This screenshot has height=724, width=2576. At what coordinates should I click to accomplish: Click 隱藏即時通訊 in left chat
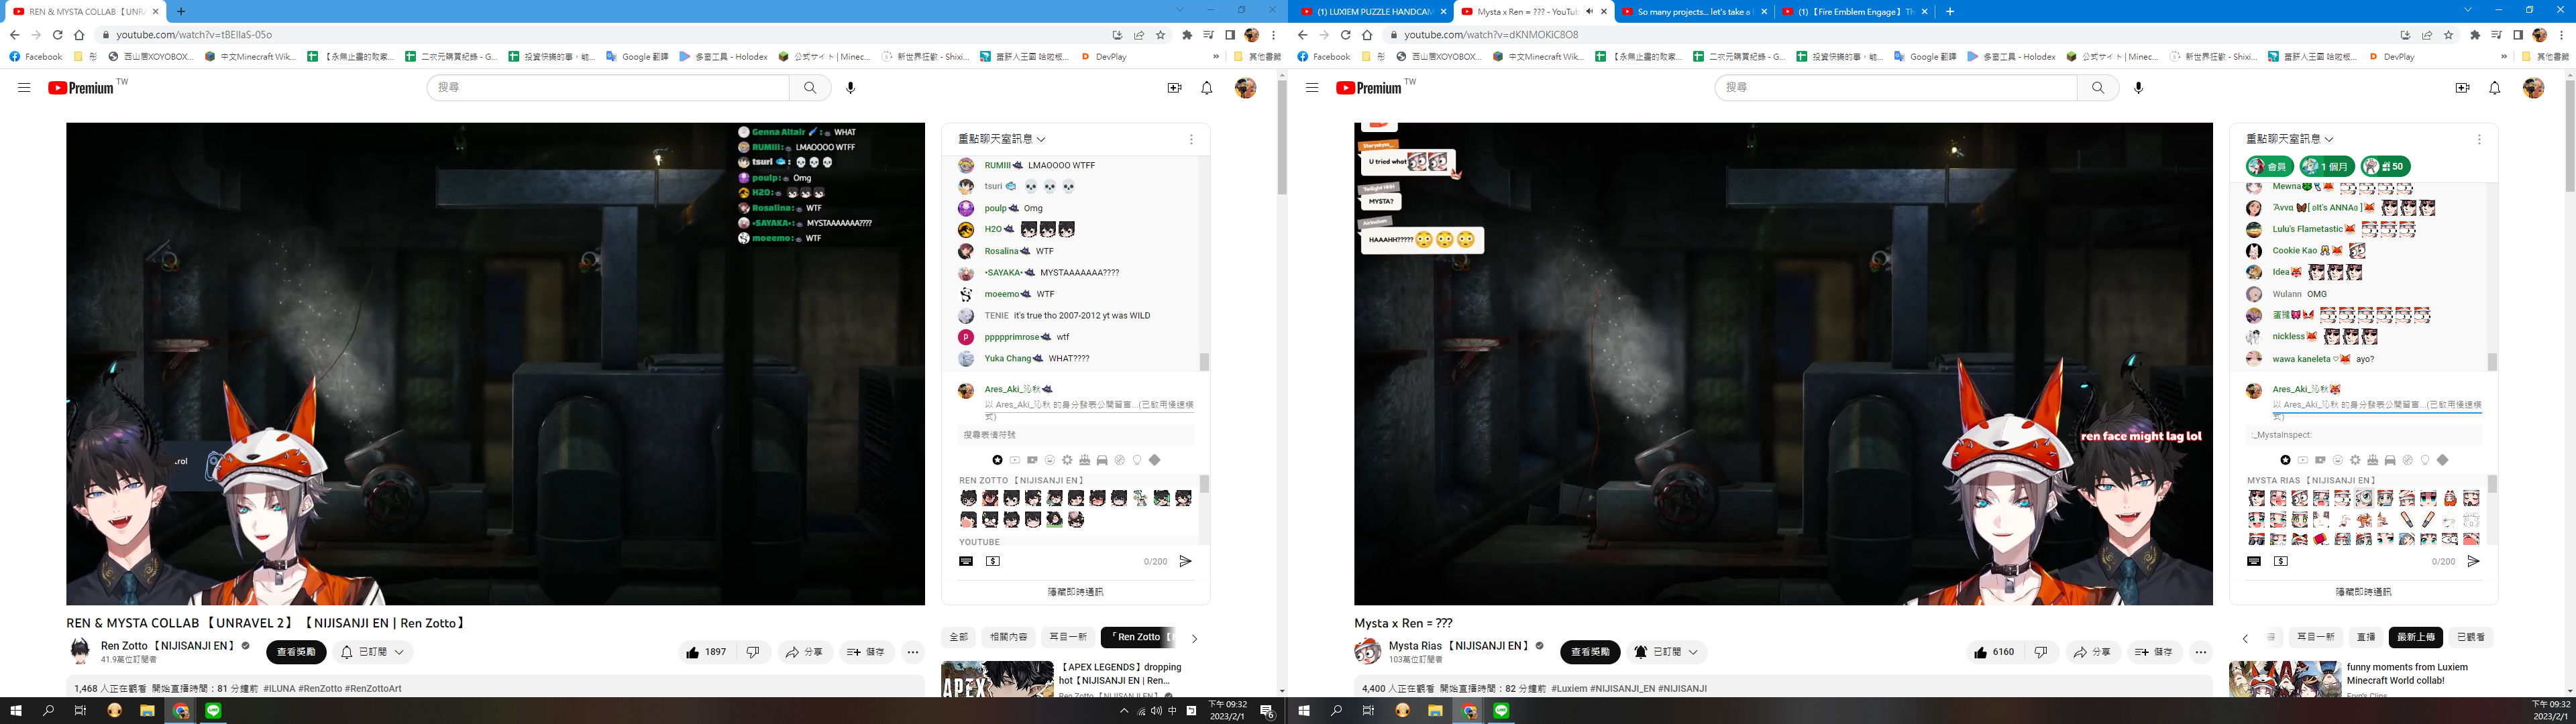click(1075, 592)
